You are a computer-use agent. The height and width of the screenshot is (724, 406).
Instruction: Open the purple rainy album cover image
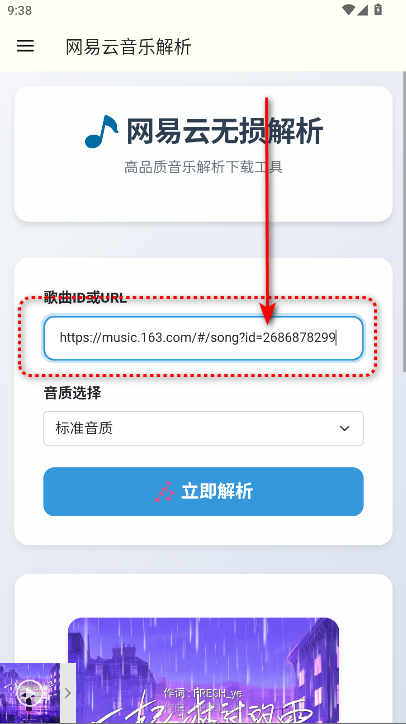tap(203, 670)
